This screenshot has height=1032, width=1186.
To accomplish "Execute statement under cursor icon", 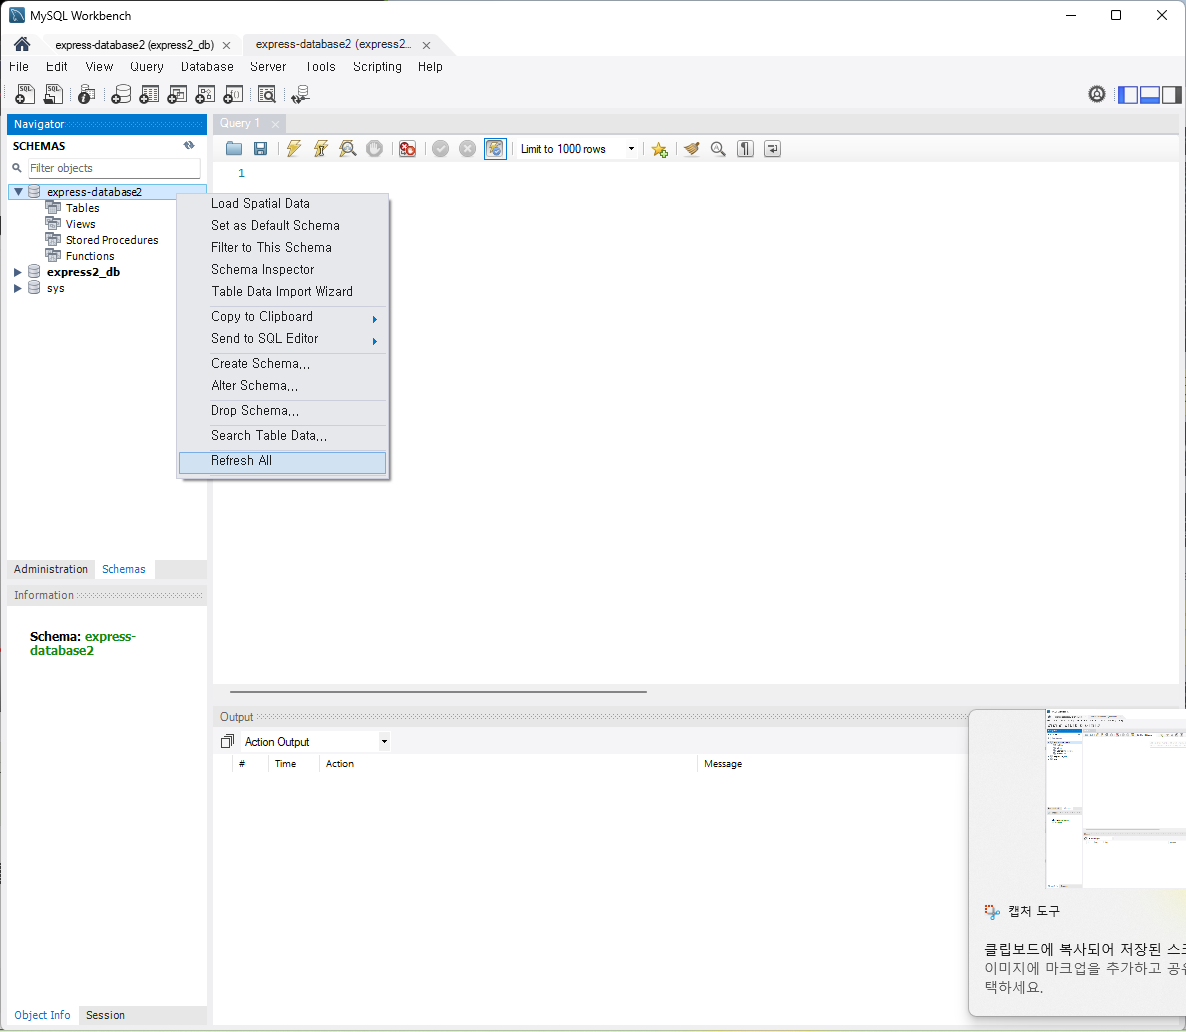I will (x=321, y=148).
